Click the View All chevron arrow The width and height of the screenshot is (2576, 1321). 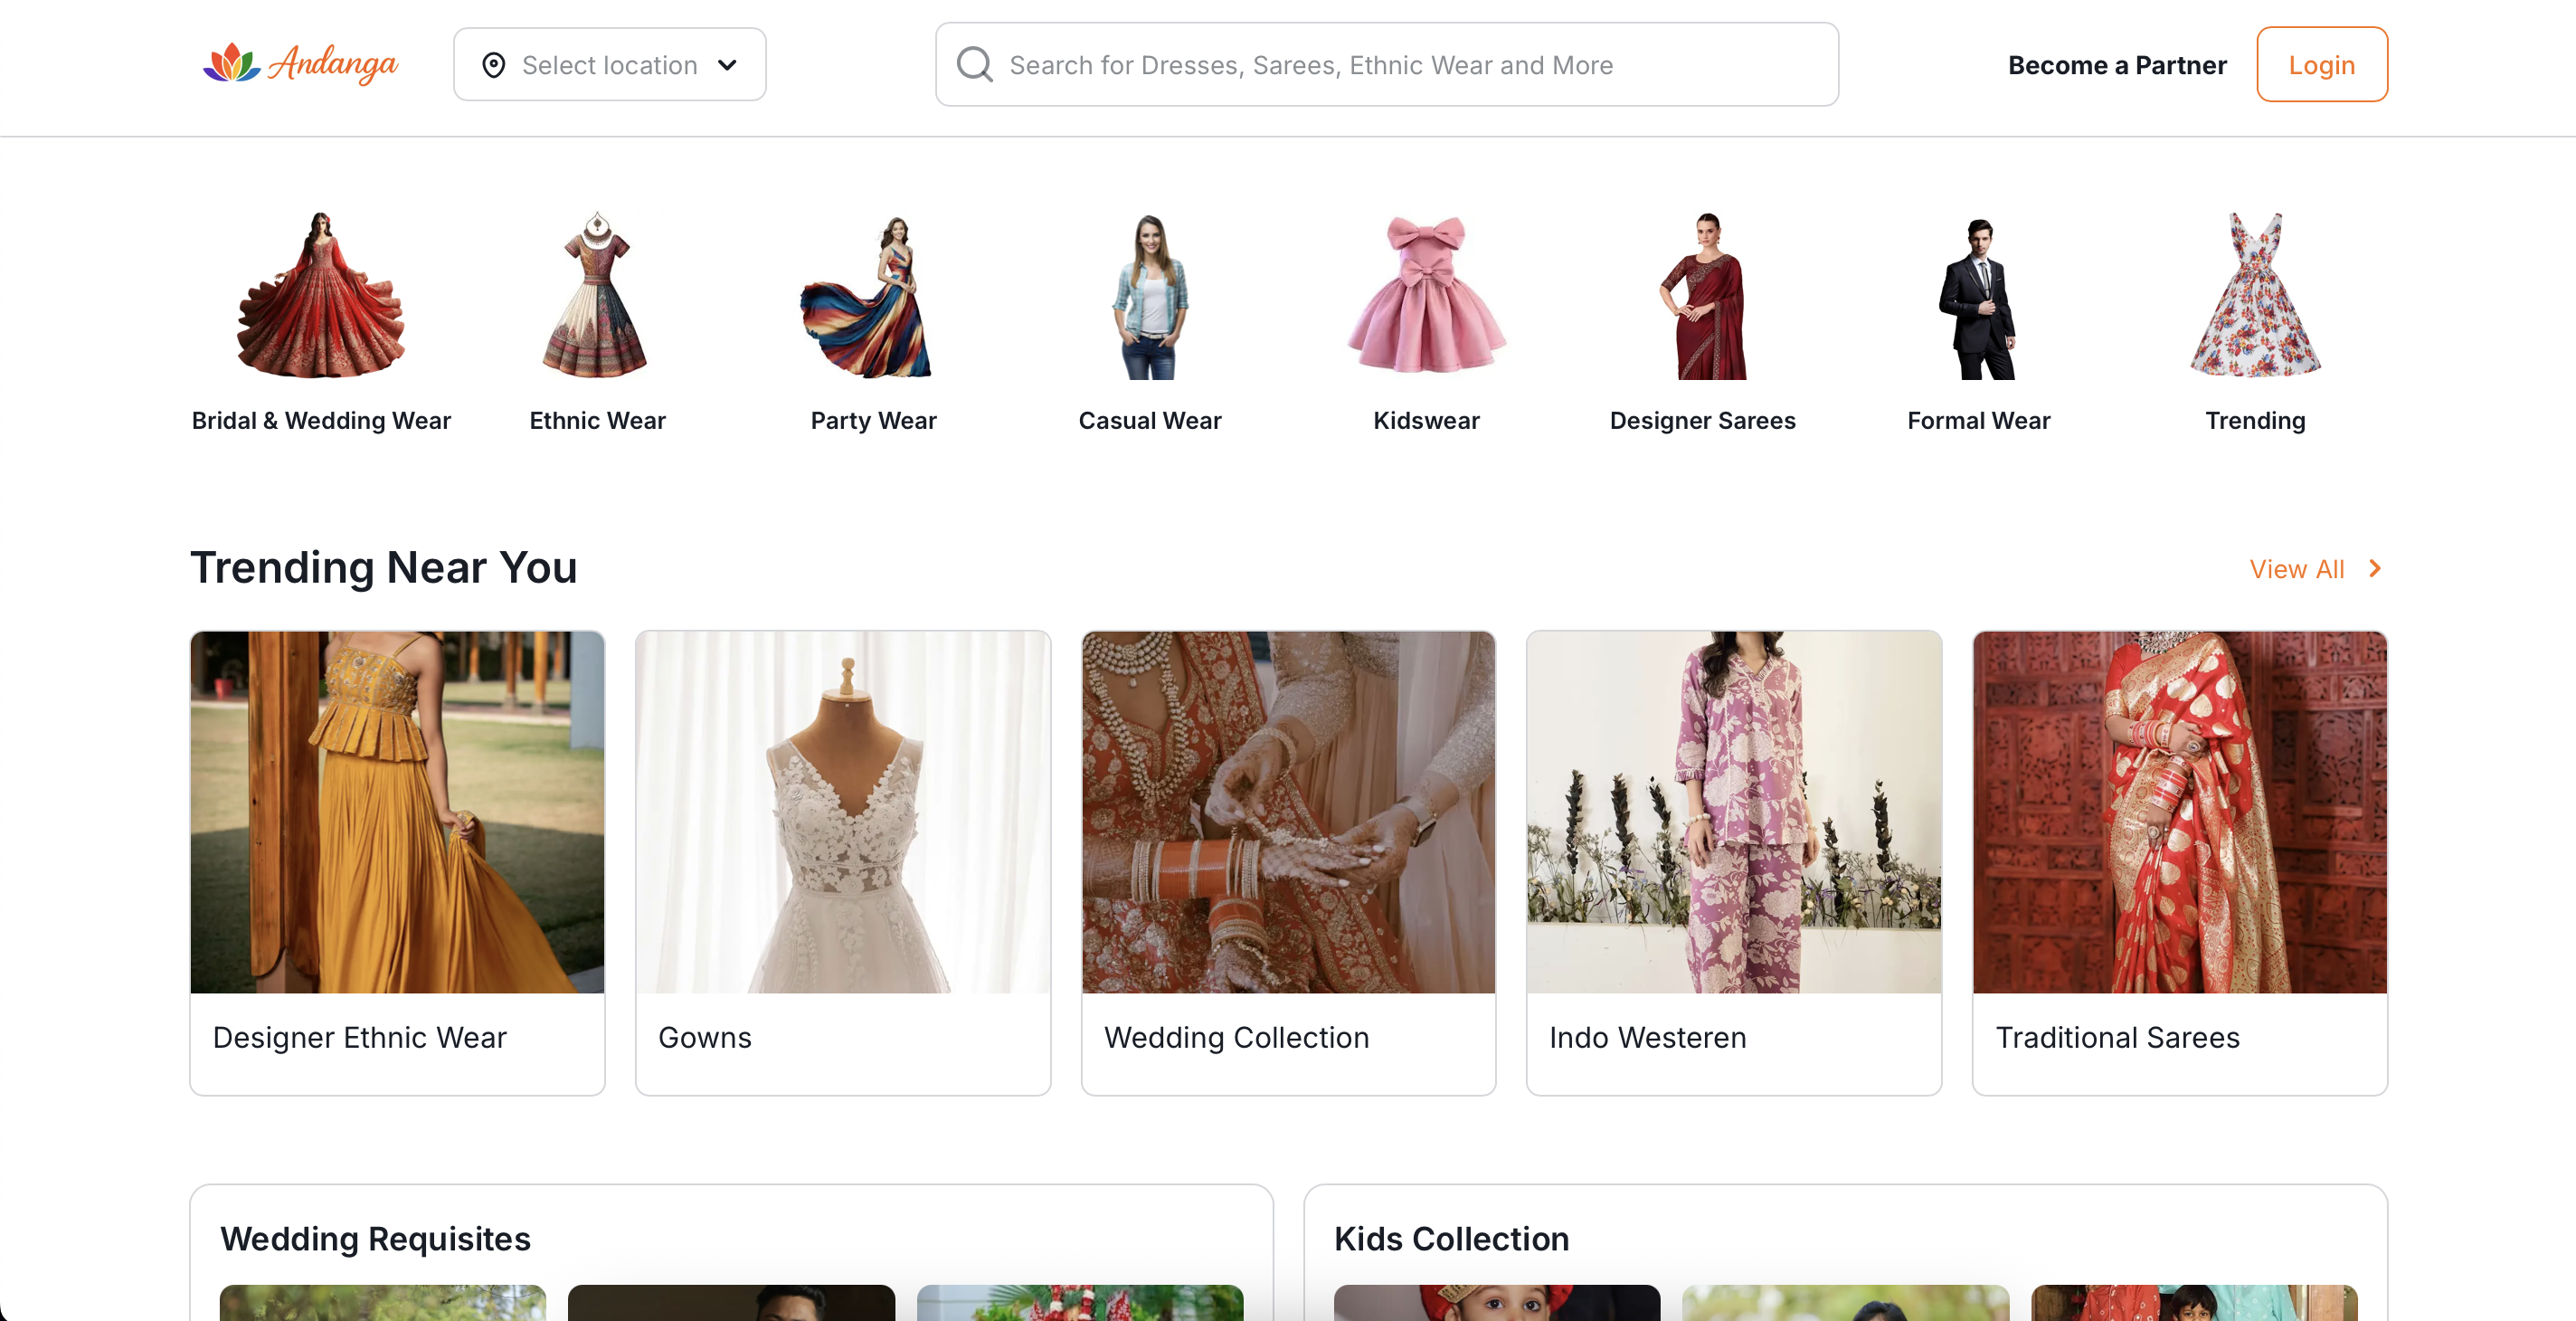tap(2375, 568)
